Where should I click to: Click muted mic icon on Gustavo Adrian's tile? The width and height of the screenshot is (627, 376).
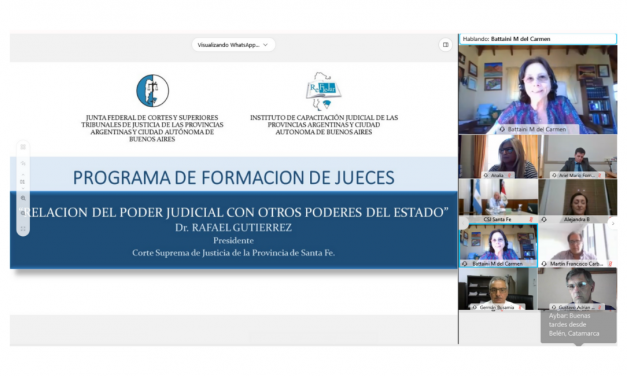(x=599, y=307)
